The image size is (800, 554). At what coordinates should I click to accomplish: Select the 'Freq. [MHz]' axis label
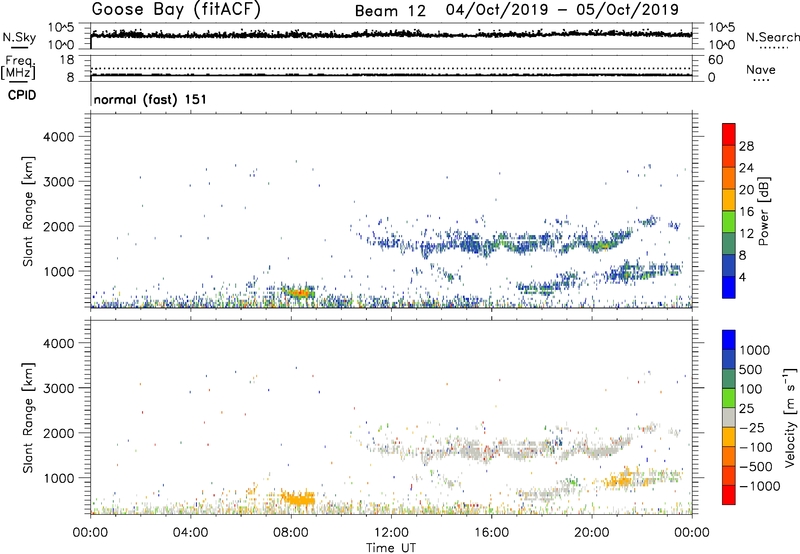[18, 67]
